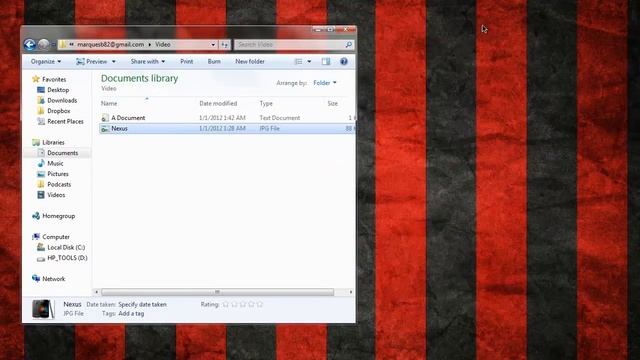
Task: Click the Local Disk (C:) drive icon
Action: (x=41, y=247)
